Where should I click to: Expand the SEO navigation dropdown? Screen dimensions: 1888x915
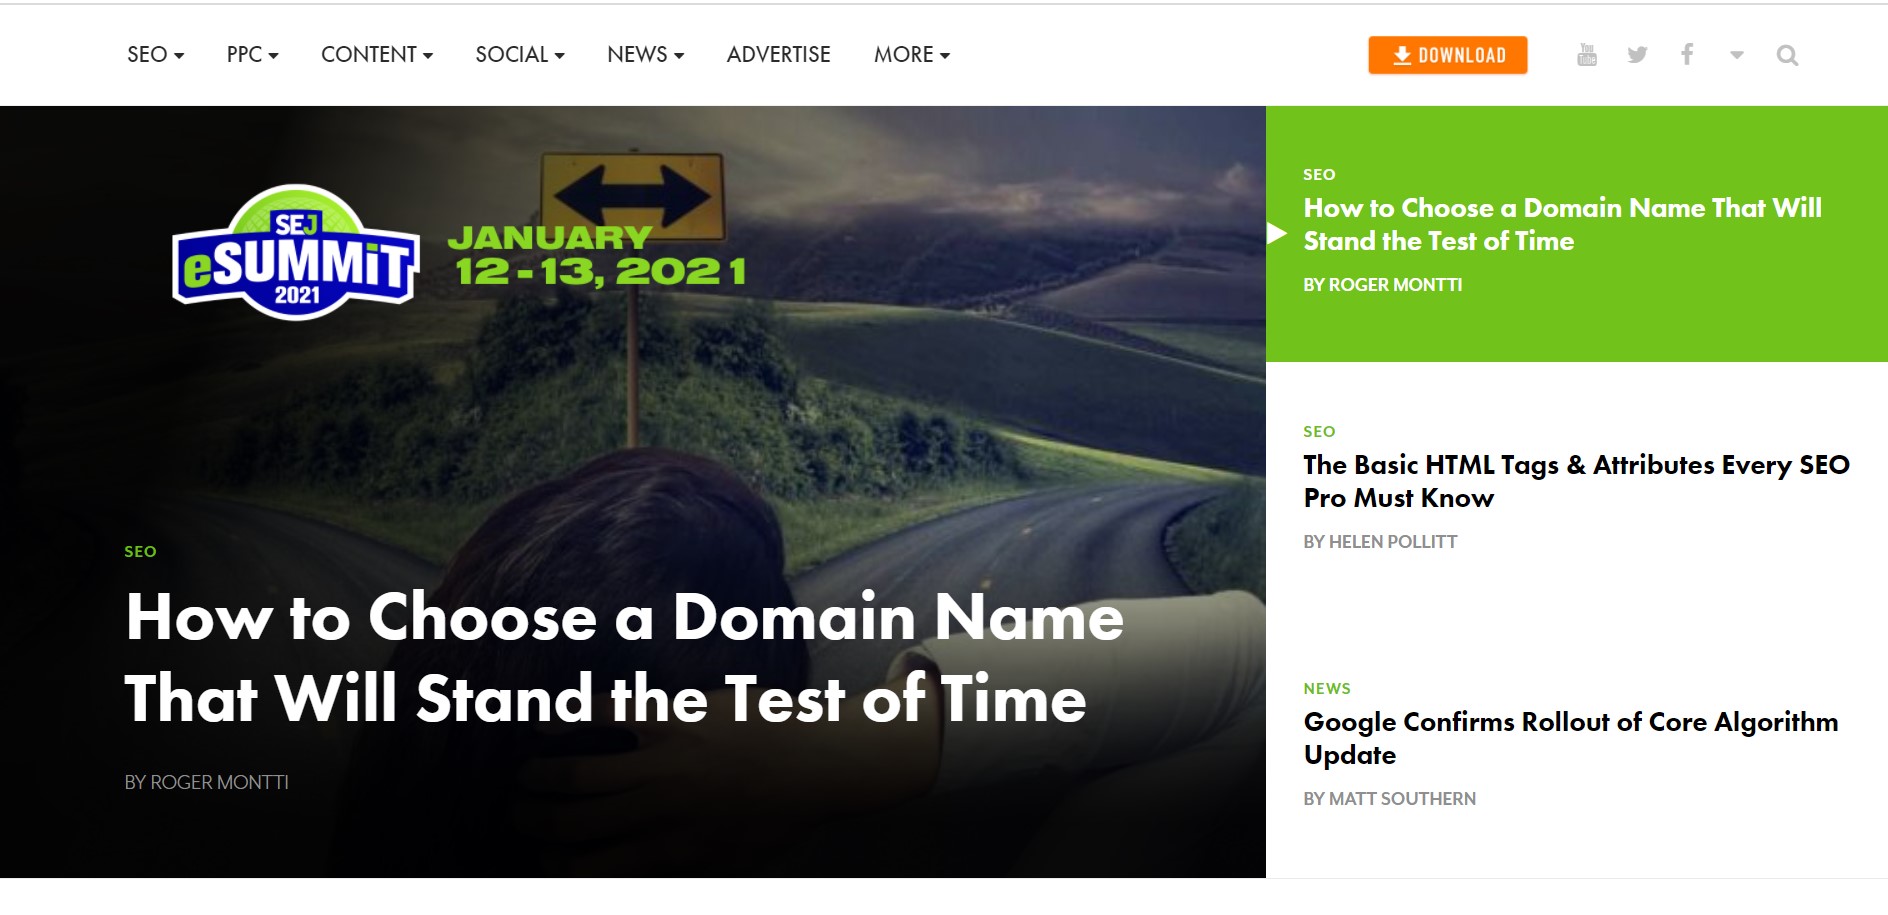[153, 55]
